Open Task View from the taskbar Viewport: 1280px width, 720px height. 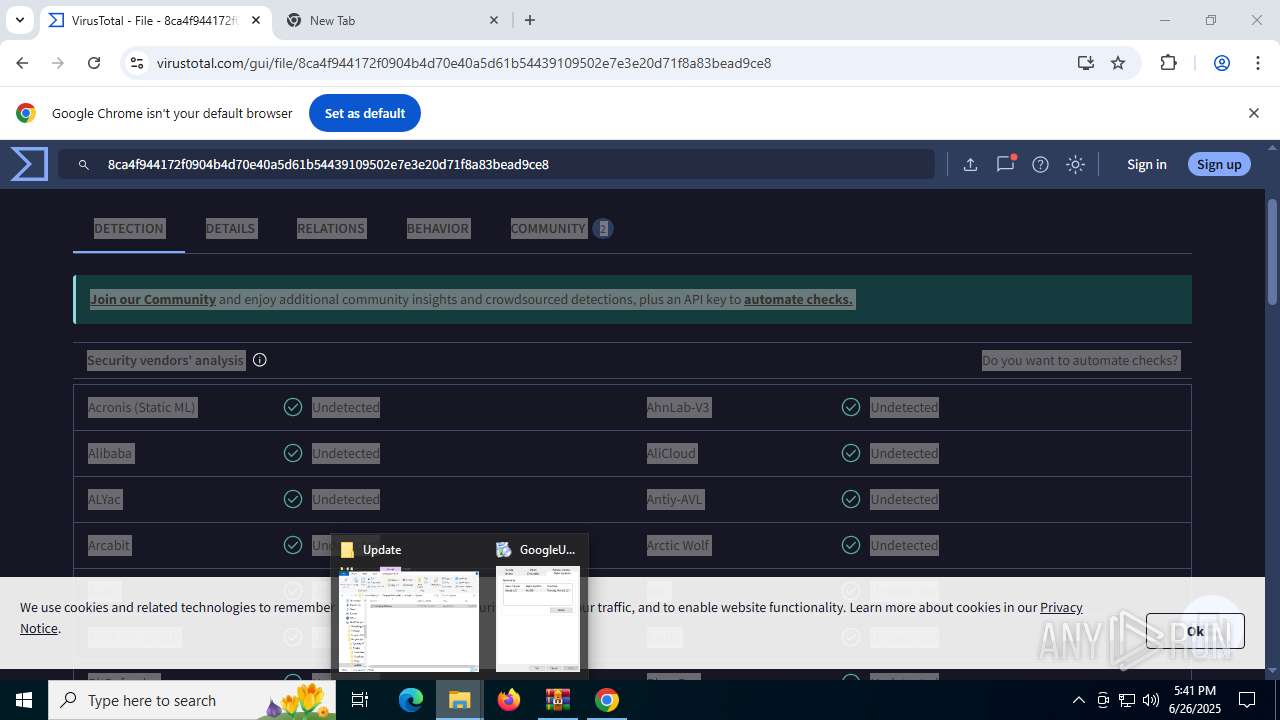pos(361,700)
